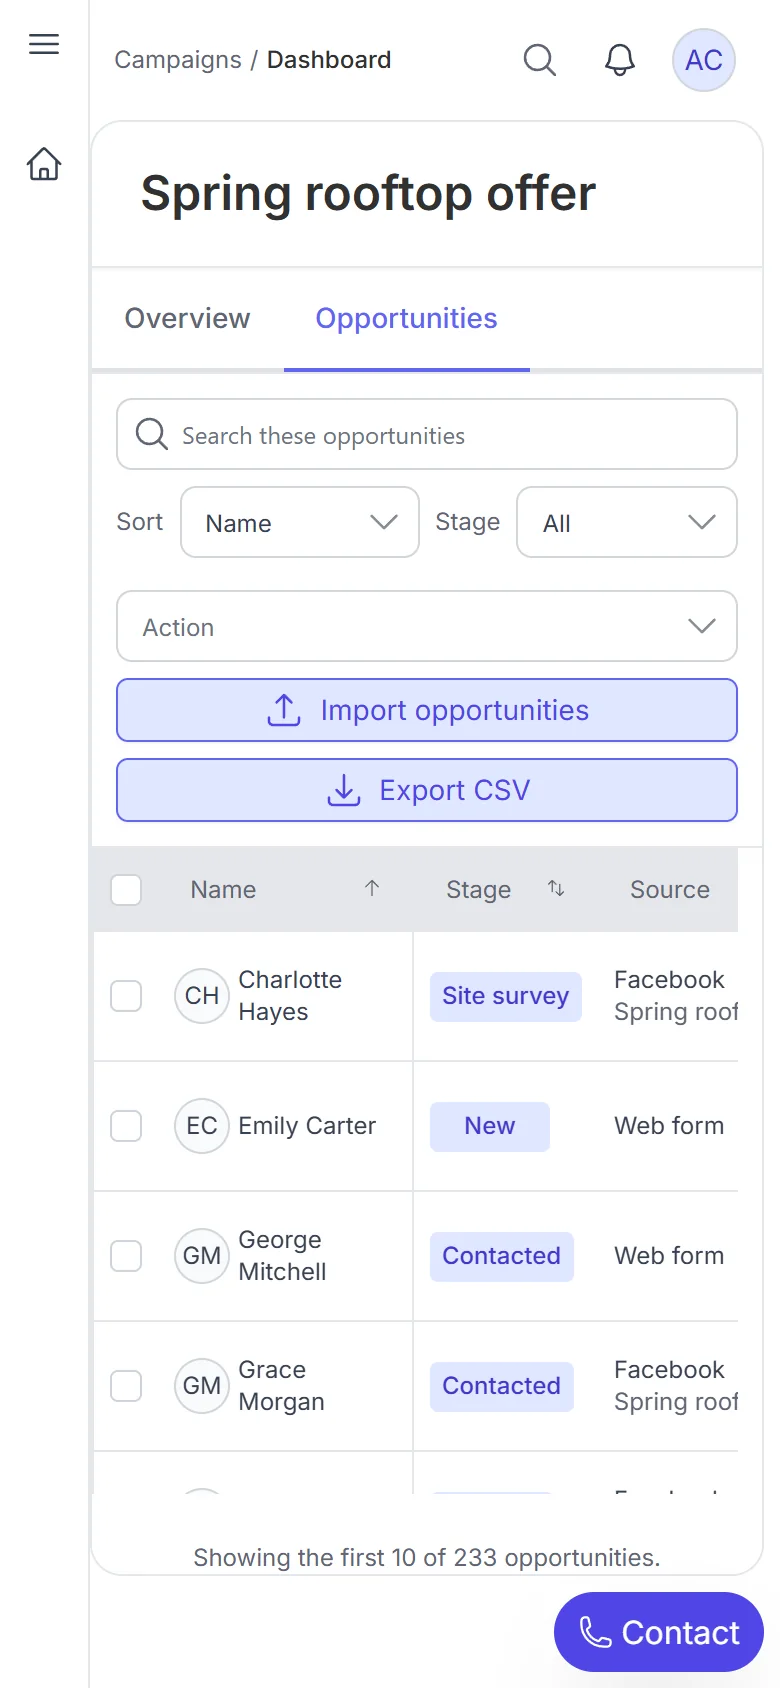The height and width of the screenshot is (1688, 780).
Task: Click the Export CSV button
Action: click(x=427, y=790)
